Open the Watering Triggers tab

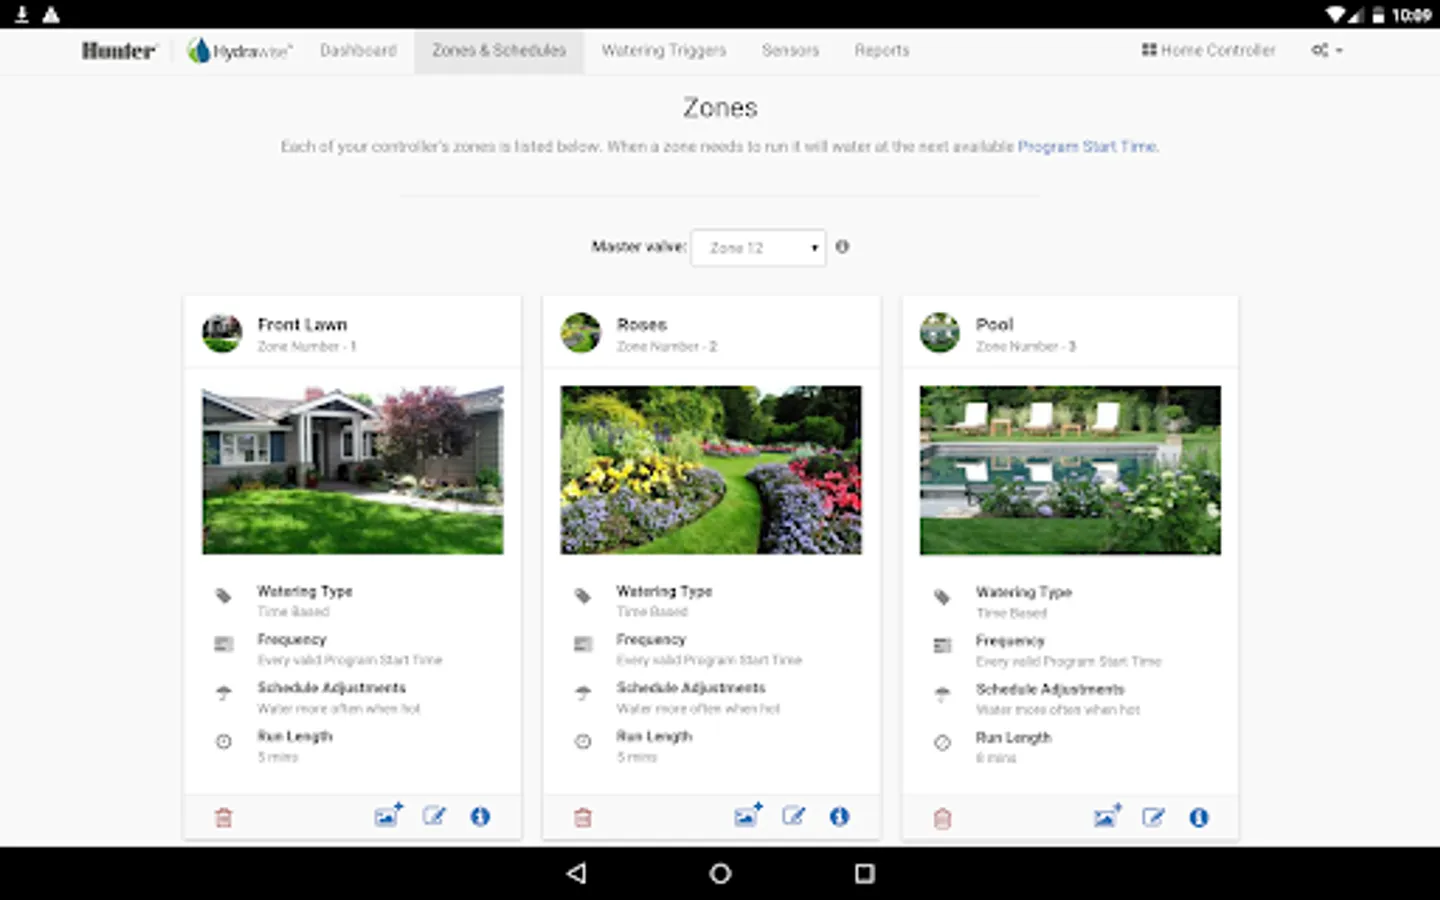tap(664, 50)
